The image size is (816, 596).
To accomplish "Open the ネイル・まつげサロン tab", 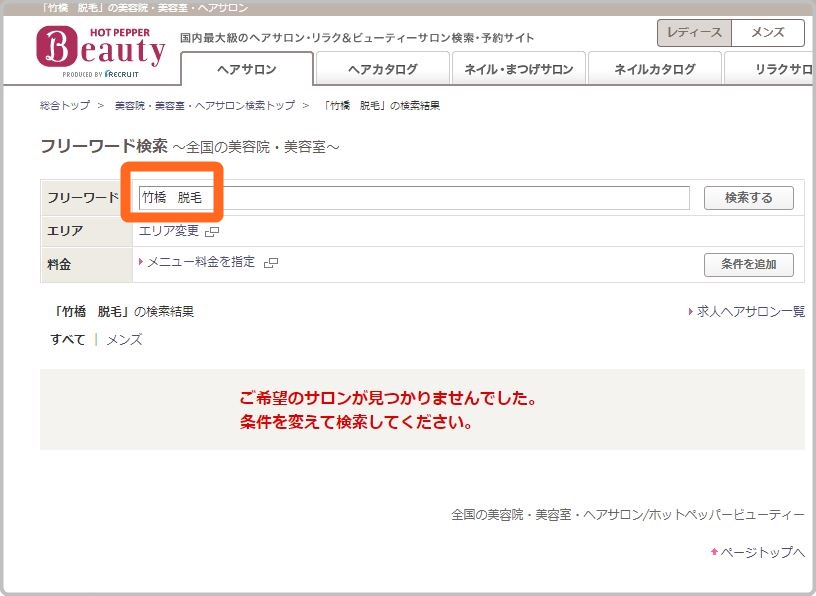I will pos(521,67).
